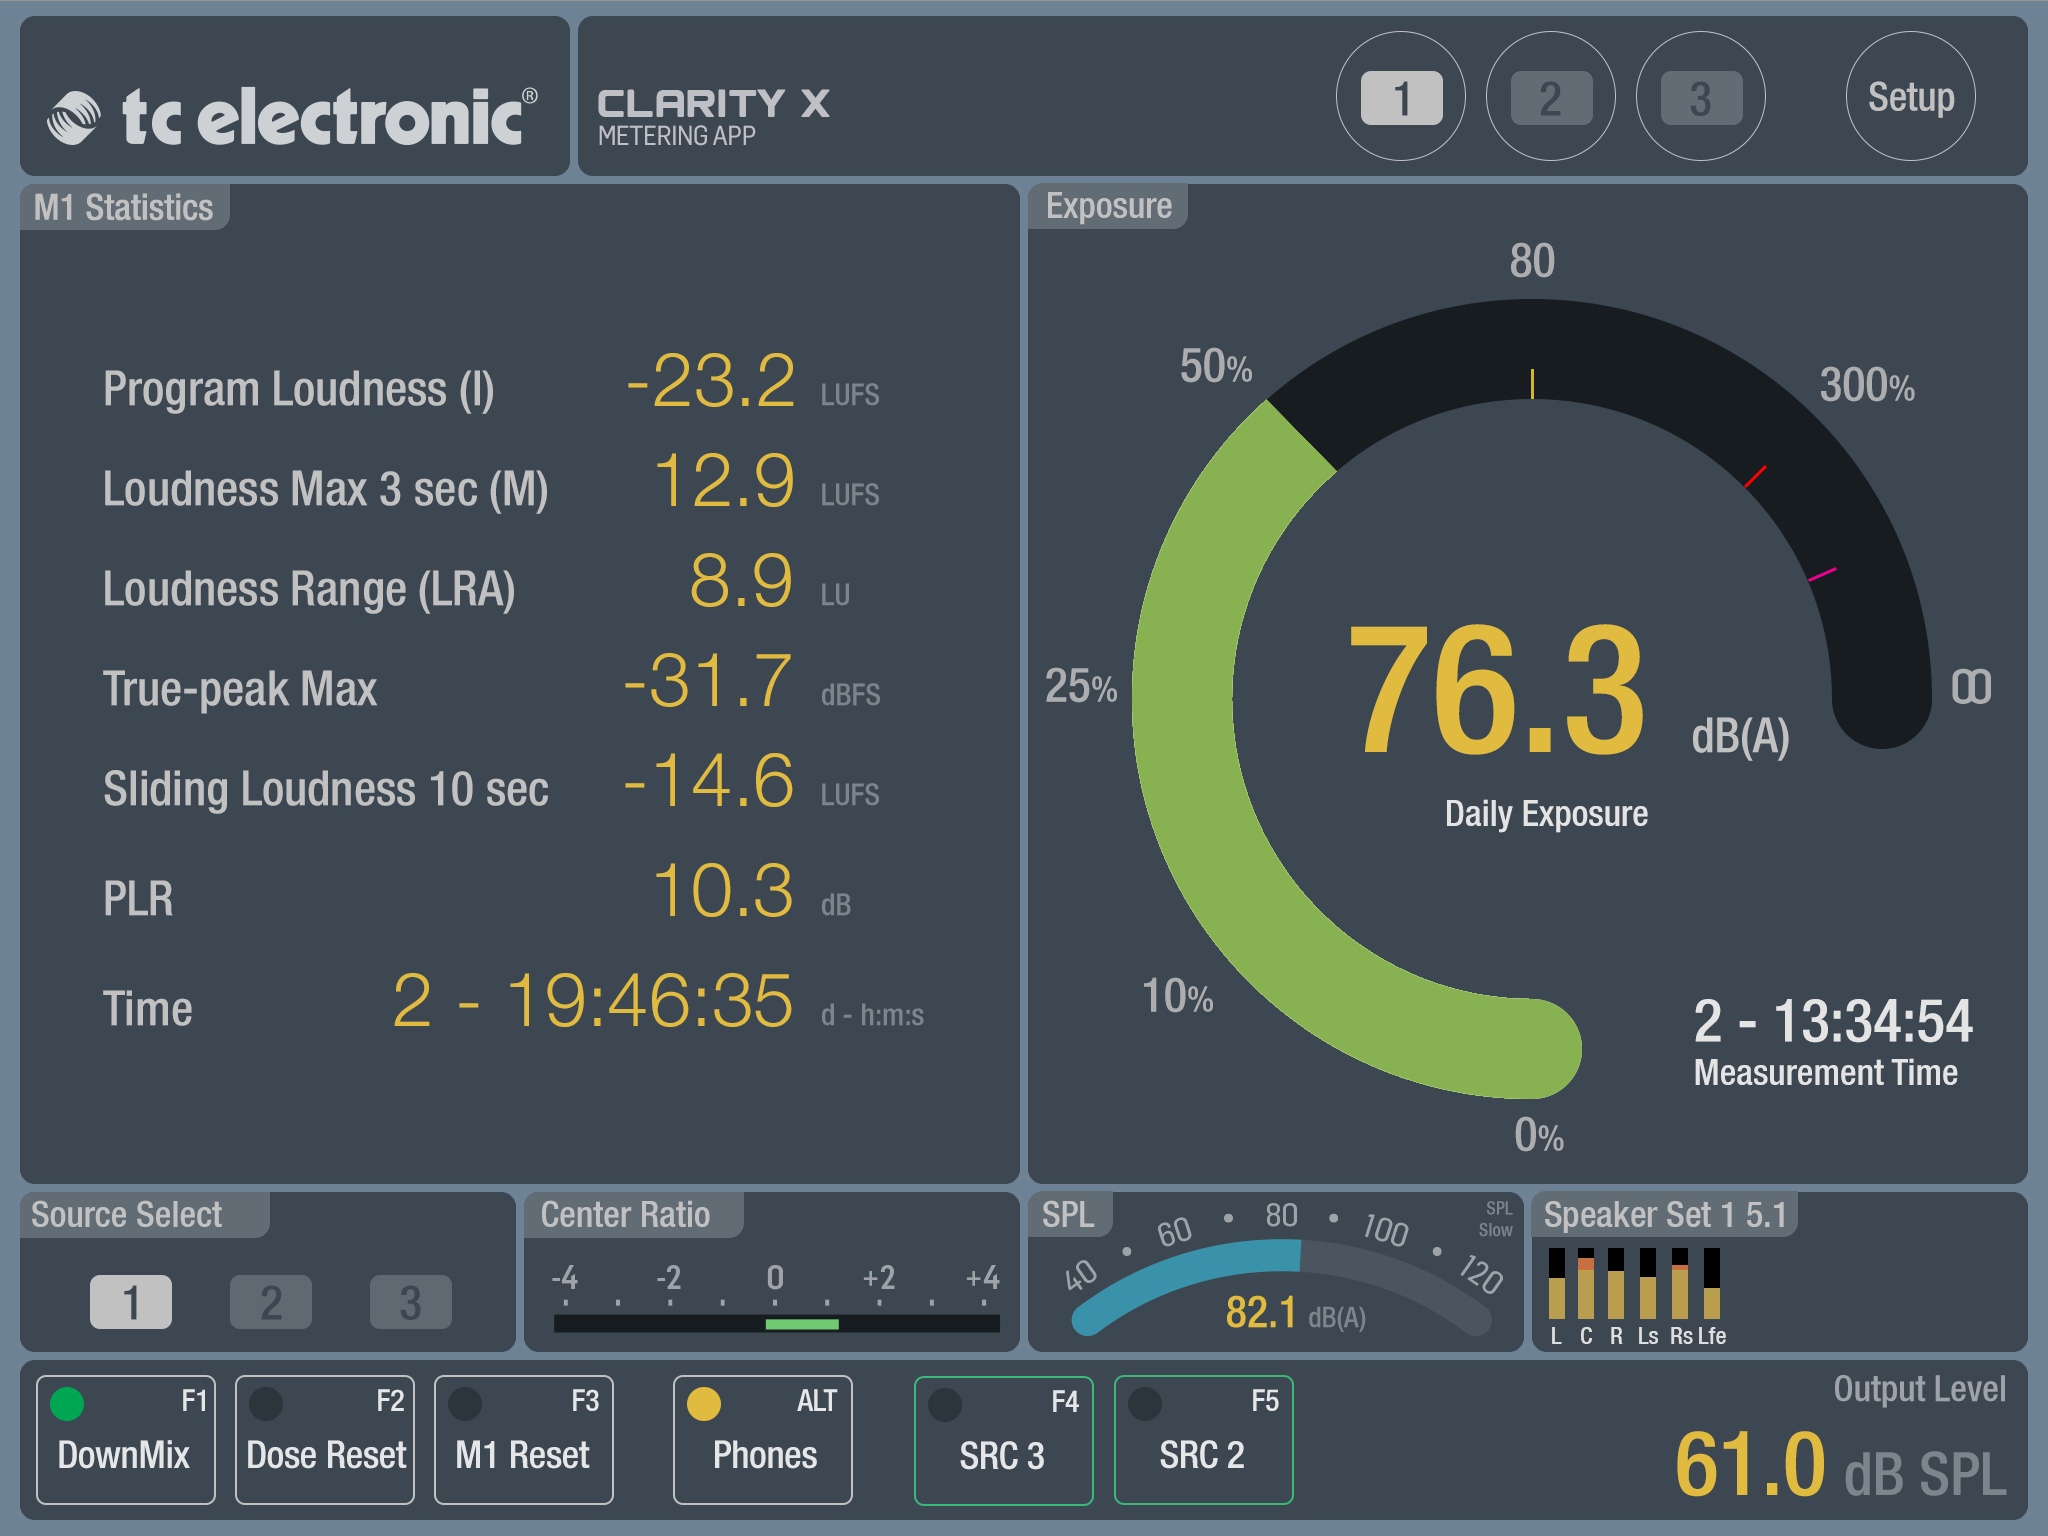Click the Output Level 61.0 dB SPL
2048x1536 pixels.
pyautogui.click(x=1840, y=1465)
